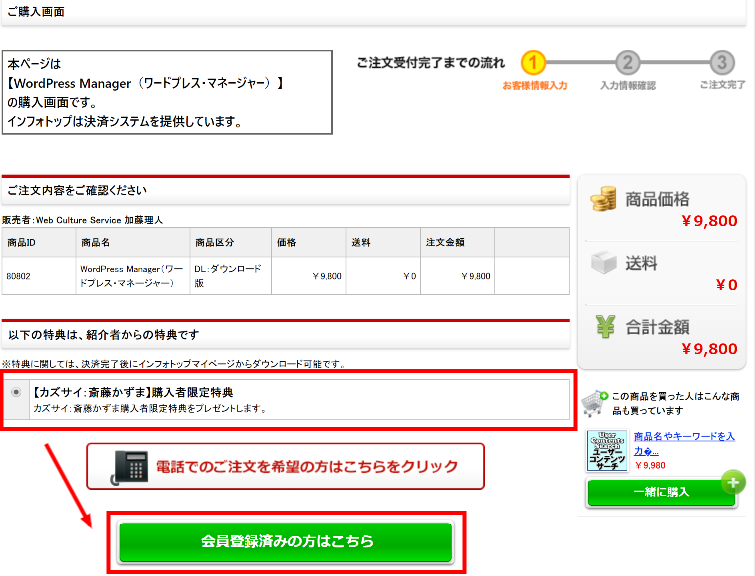
Task: Click the 合計金額 total ￥9,800 in sidebar
Action: click(x=709, y=348)
